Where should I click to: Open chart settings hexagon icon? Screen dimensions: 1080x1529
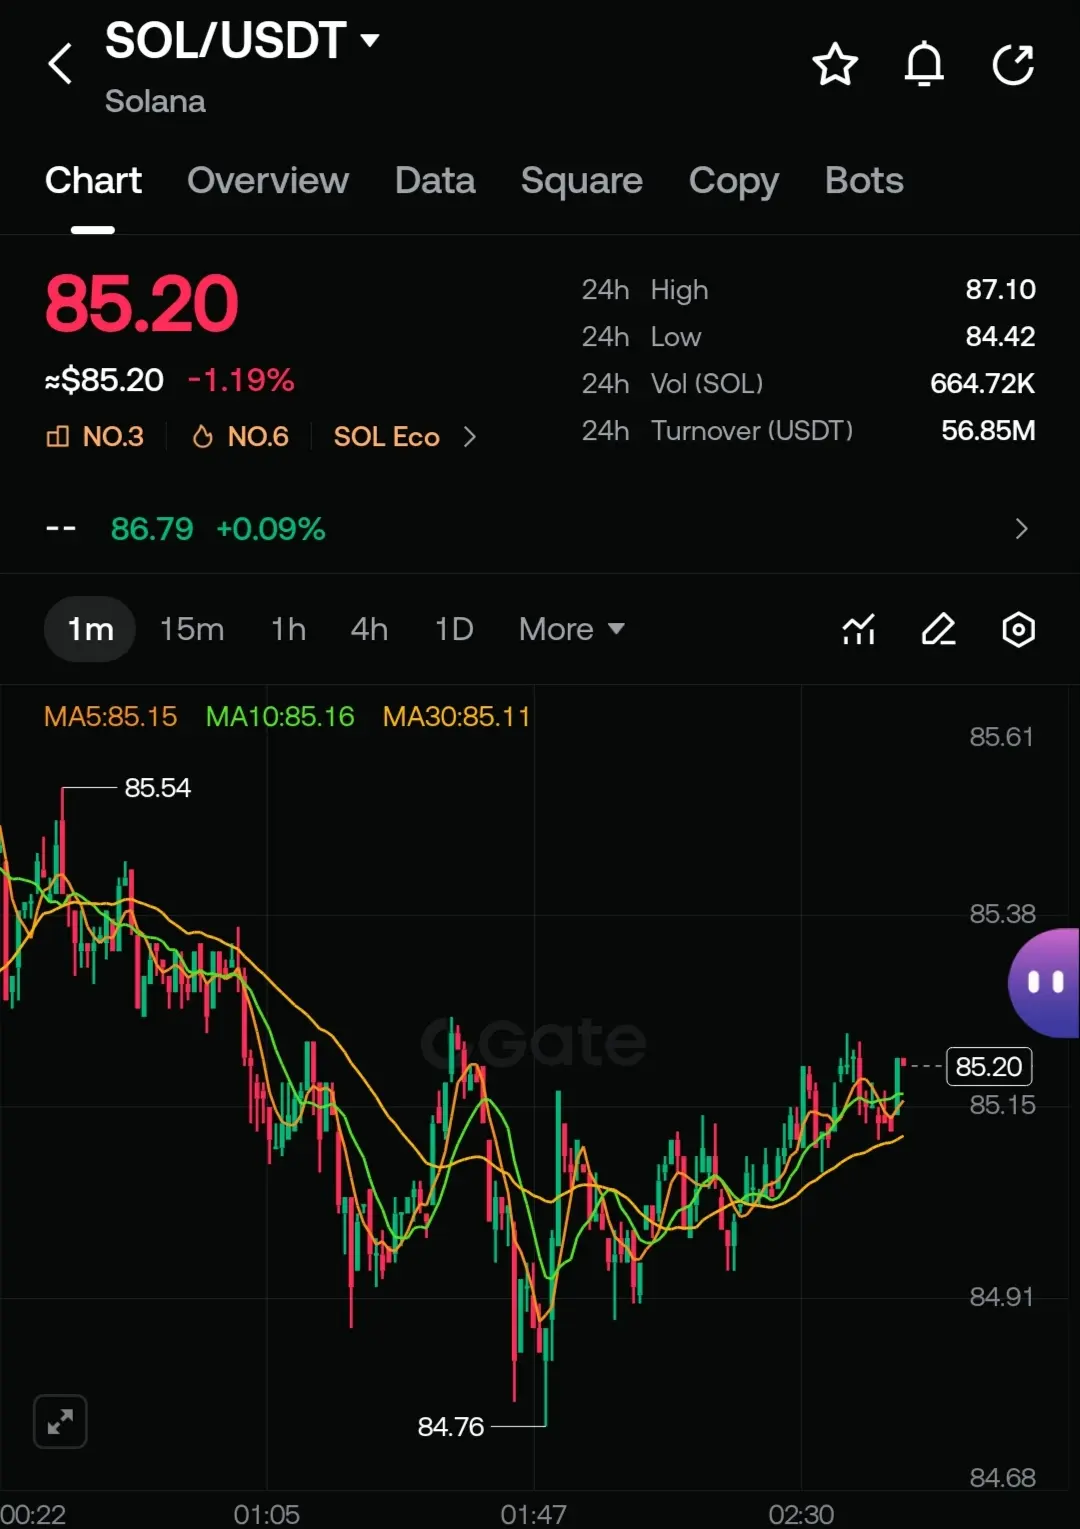click(x=1018, y=630)
